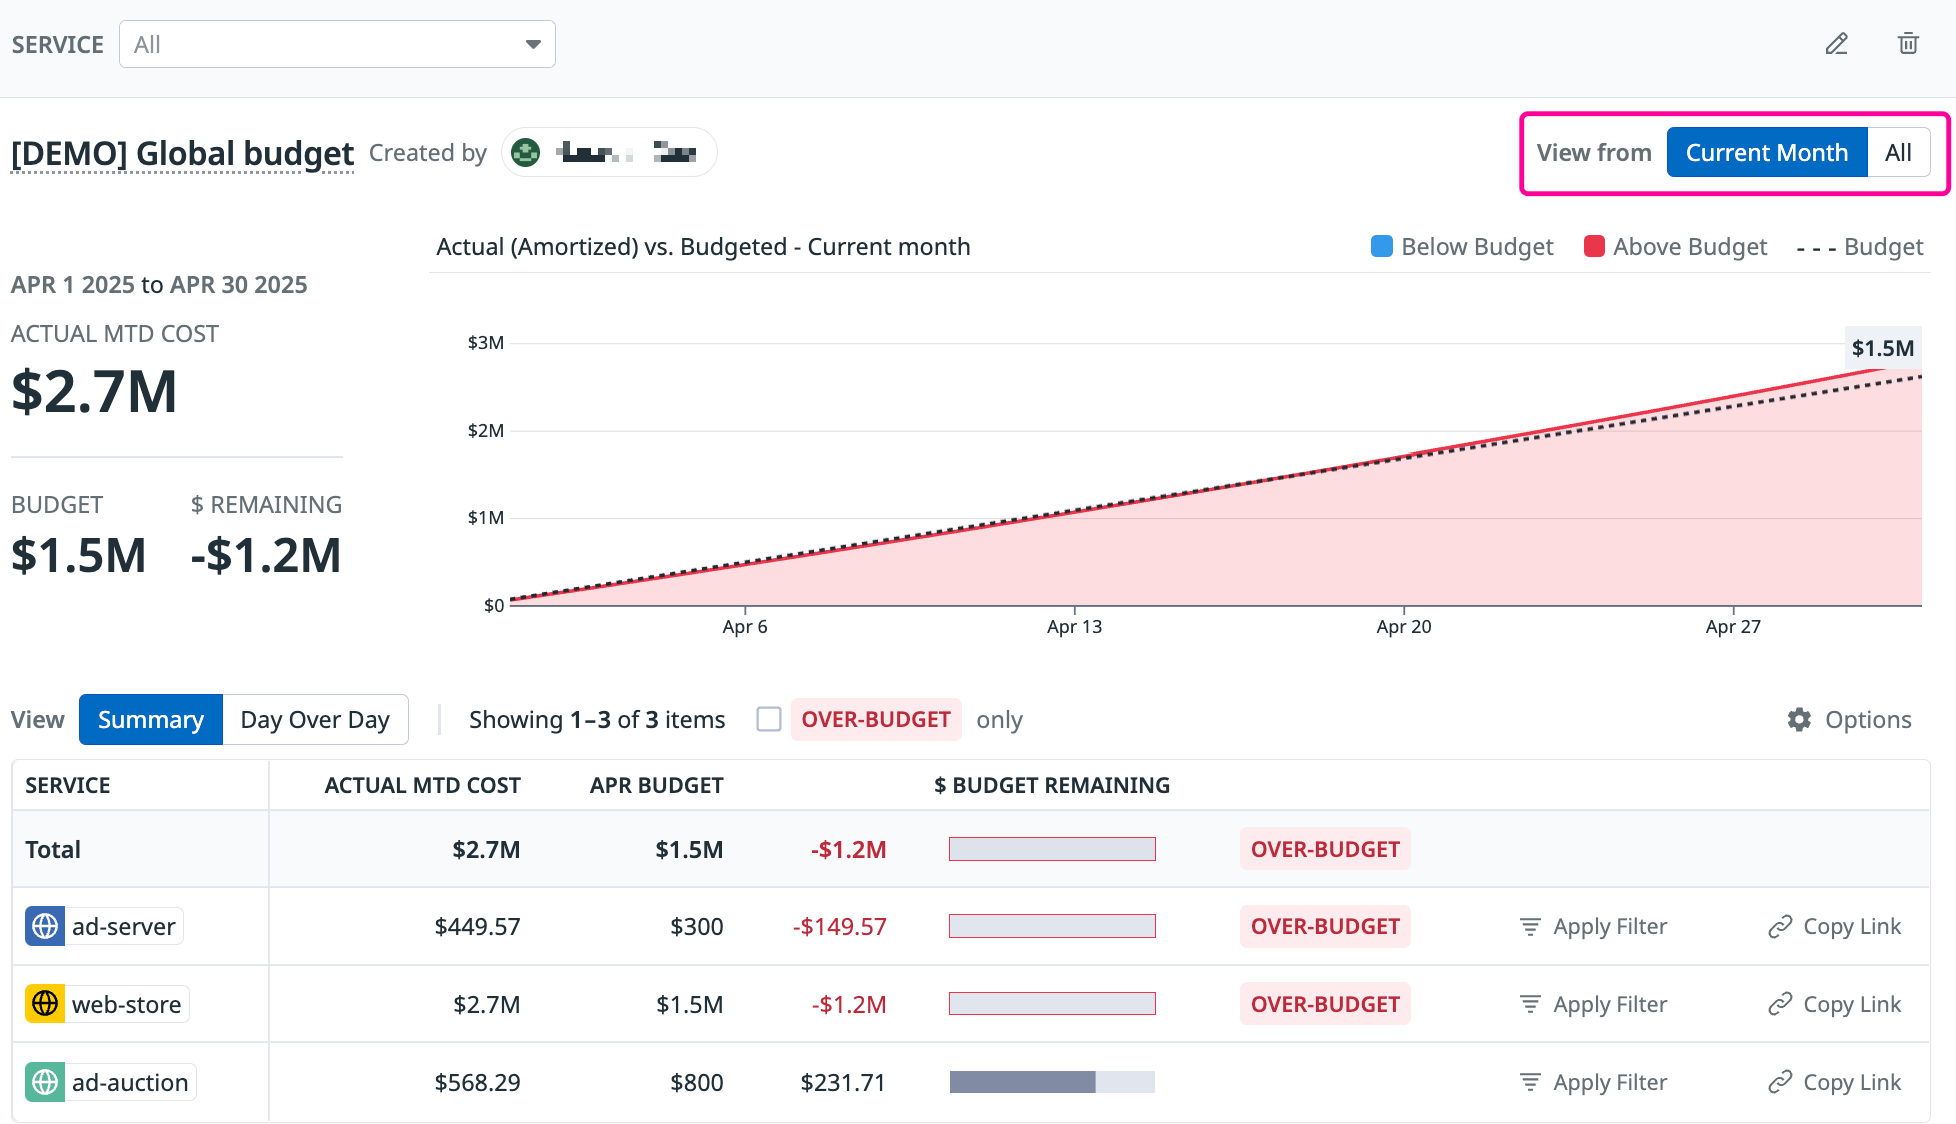Click Apply Filter icon in web-store row
Screen dimensions: 1956x1124
coord(1530,1004)
